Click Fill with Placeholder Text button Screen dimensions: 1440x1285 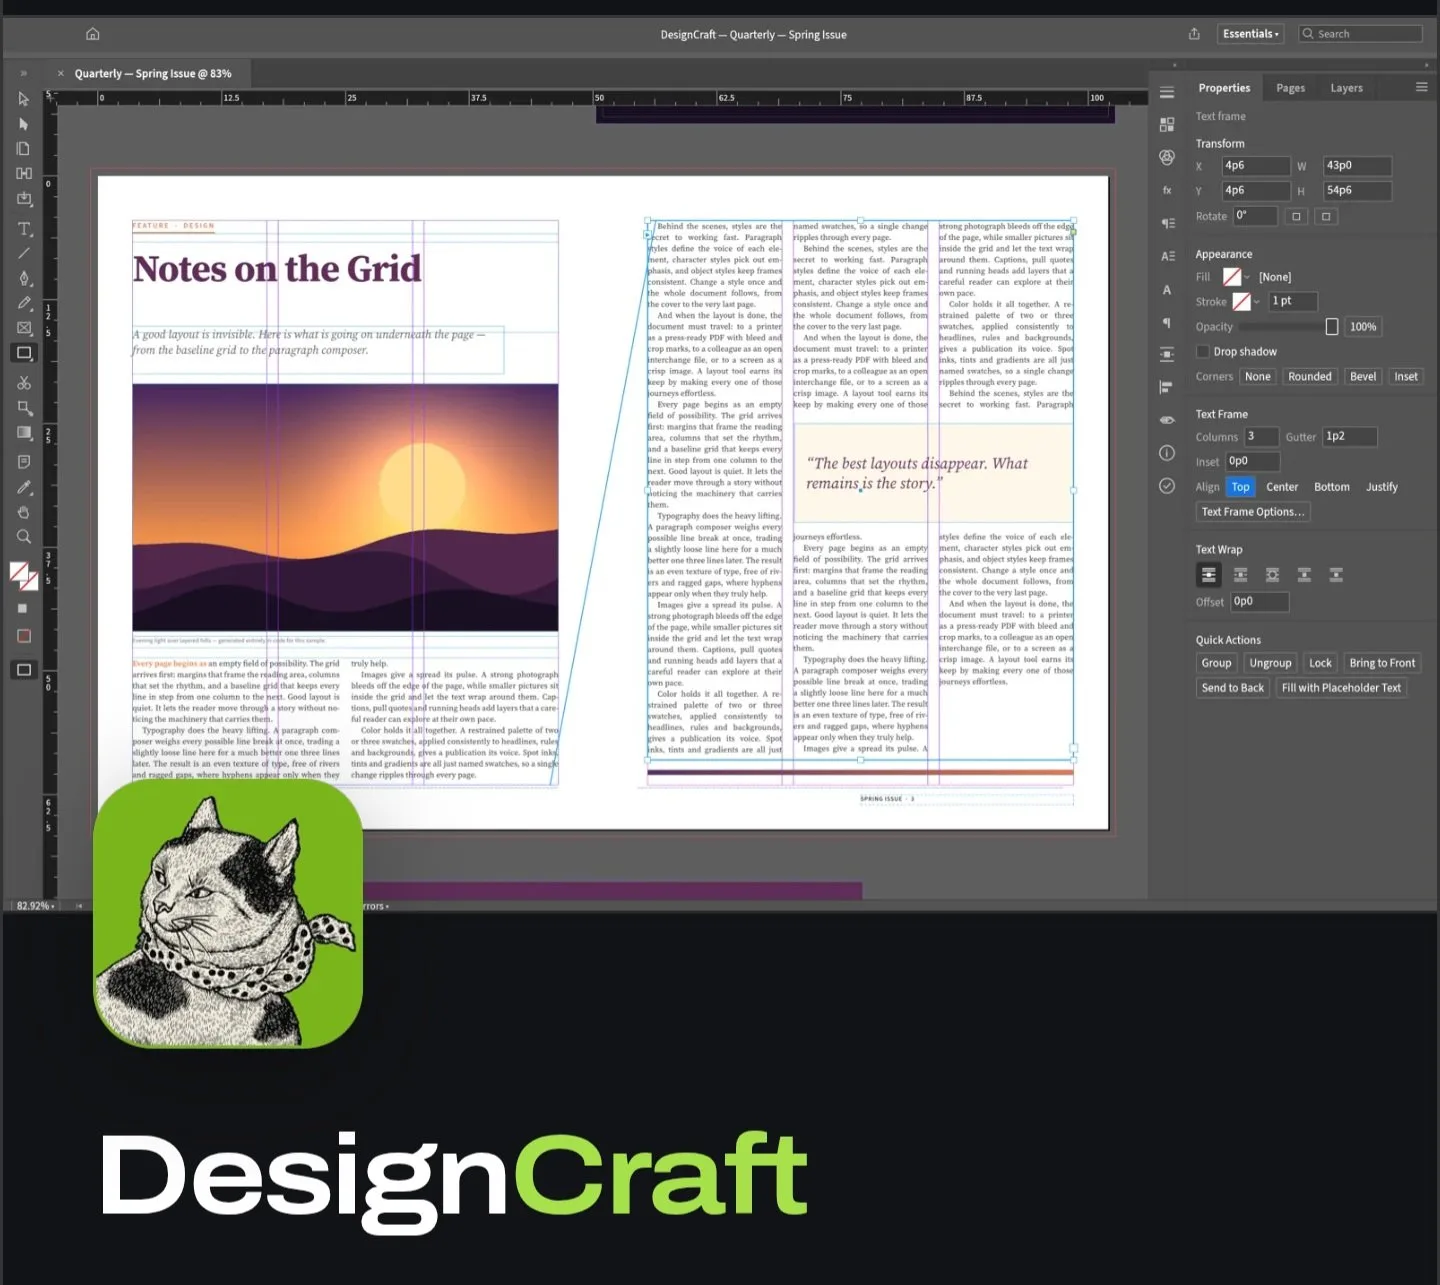[x=1341, y=688]
